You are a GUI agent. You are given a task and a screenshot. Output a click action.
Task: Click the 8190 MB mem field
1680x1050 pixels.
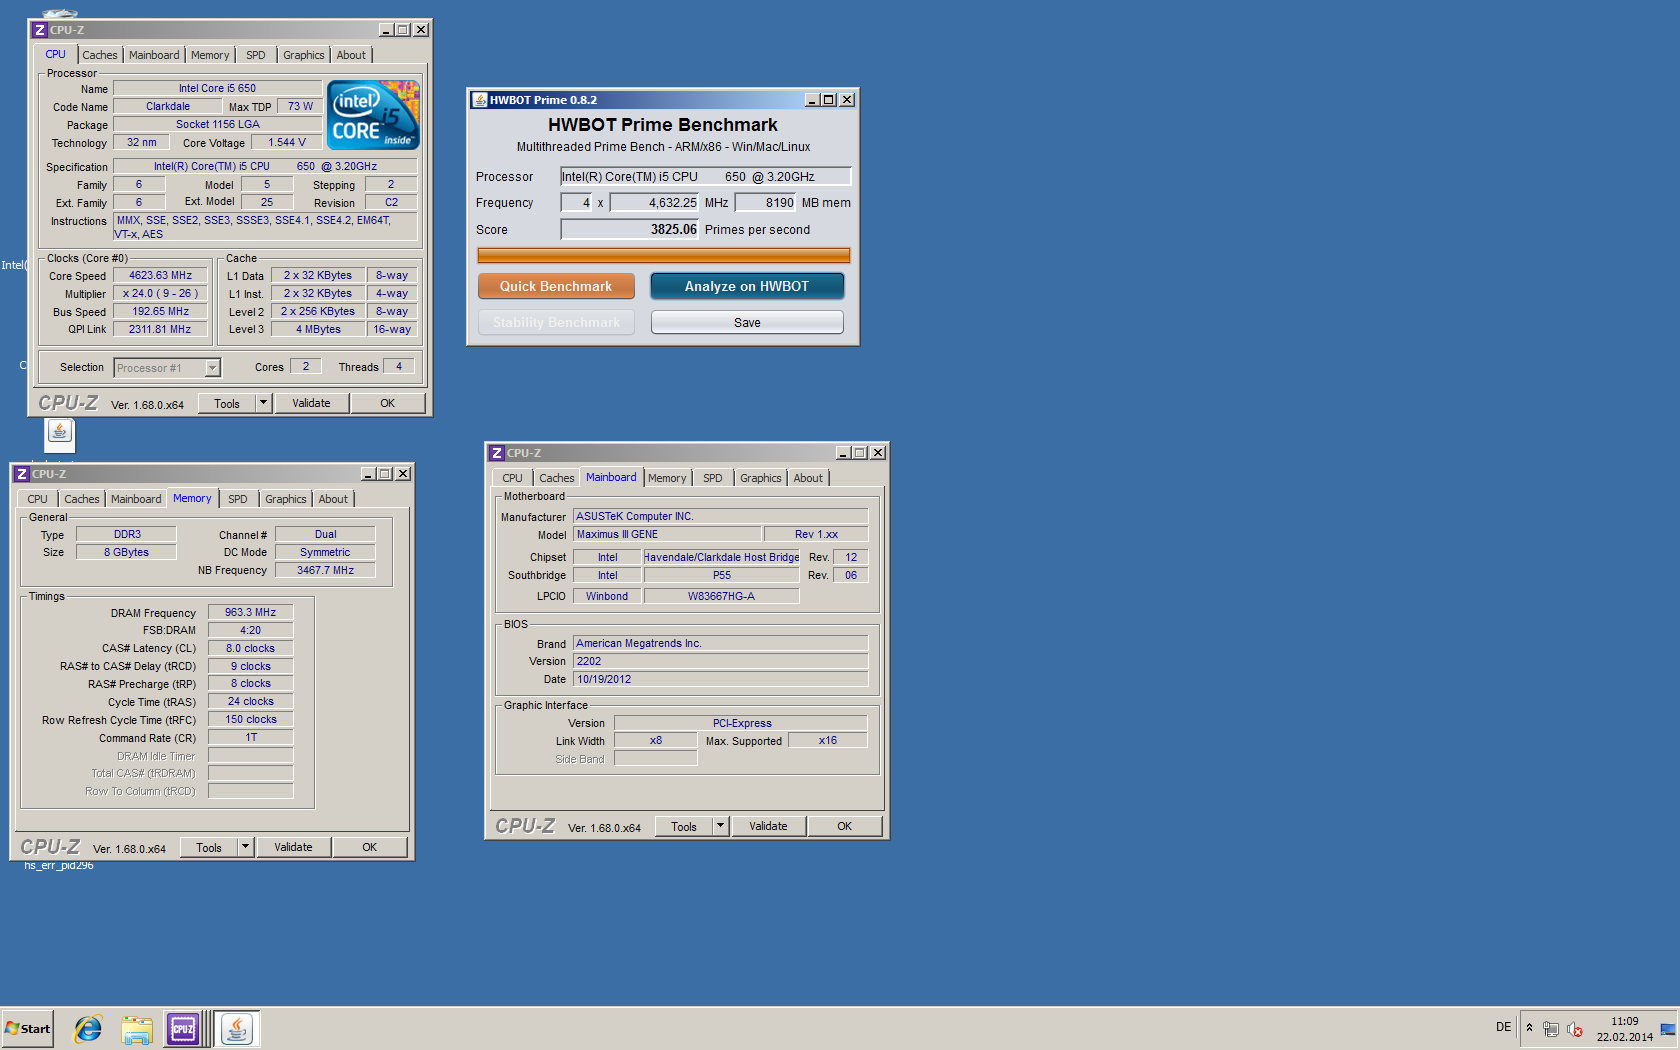765,203
